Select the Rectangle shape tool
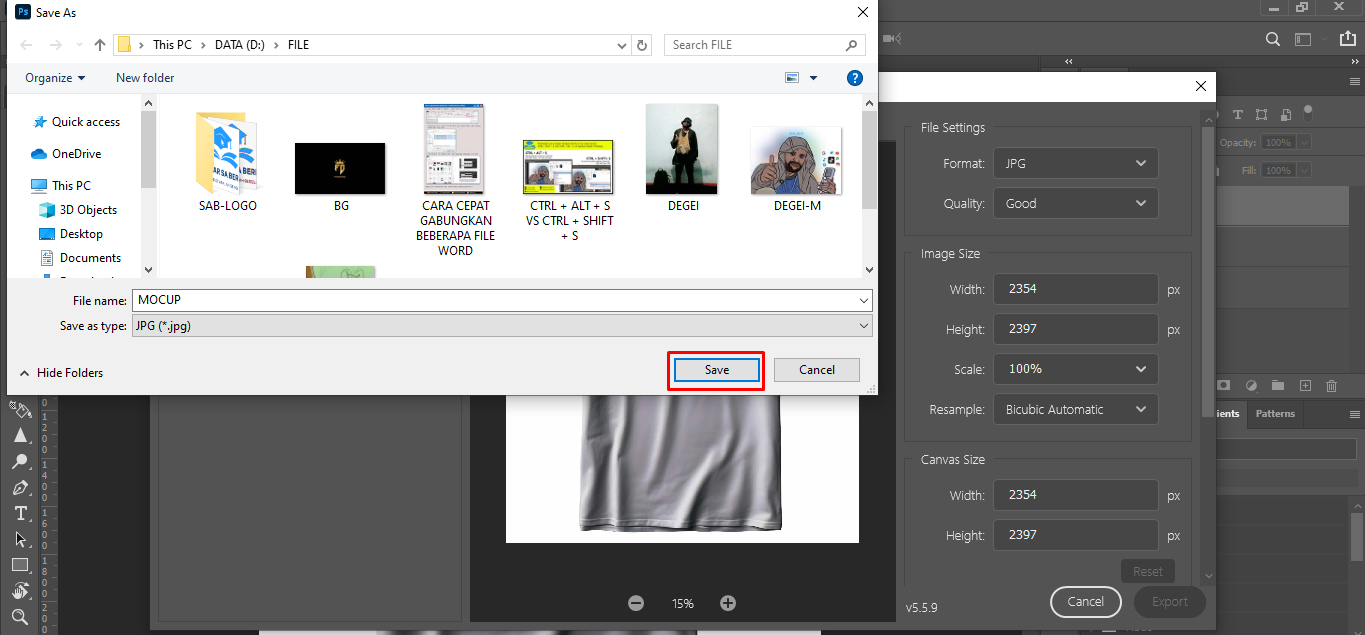 [x=20, y=565]
